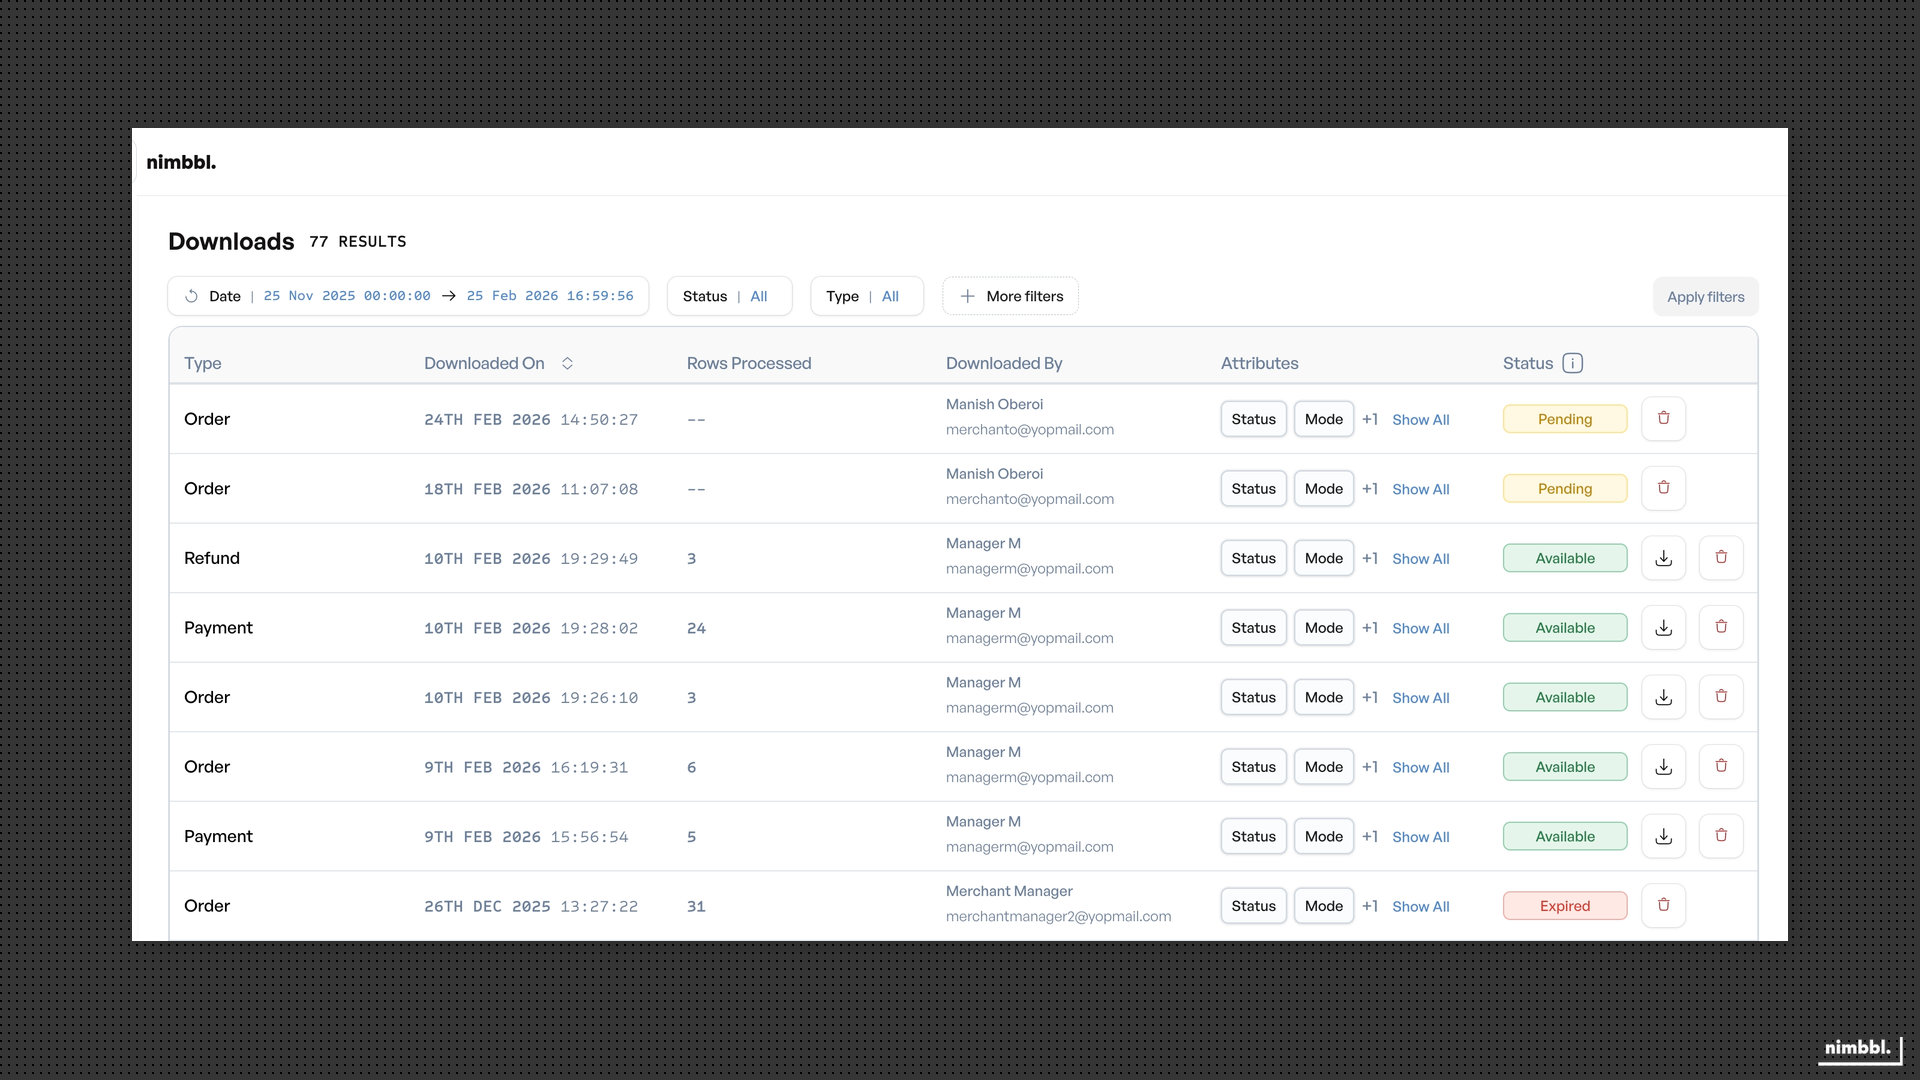Screen dimensions: 1920x1080
Task: Click Show All link on the Refund row
Action: coord(1420,558)
